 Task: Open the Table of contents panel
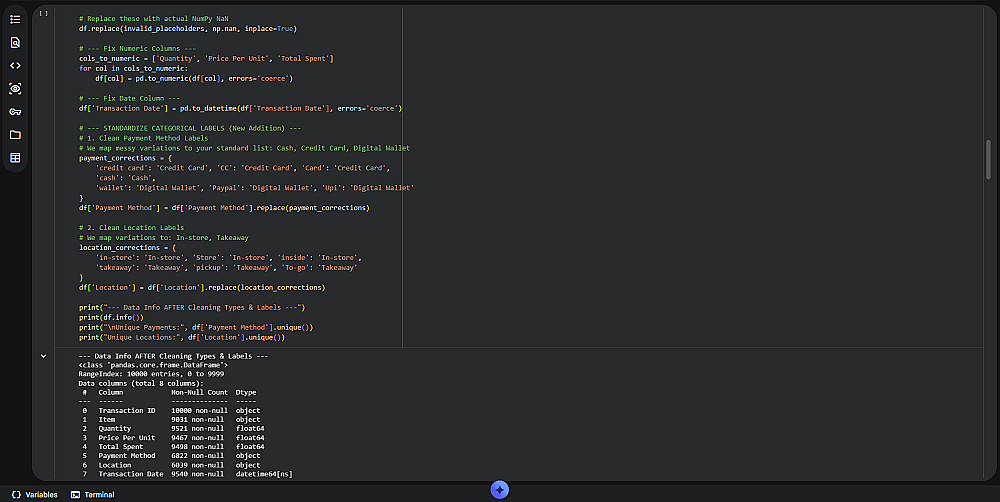pyautogui.click(x=15, y=19)
